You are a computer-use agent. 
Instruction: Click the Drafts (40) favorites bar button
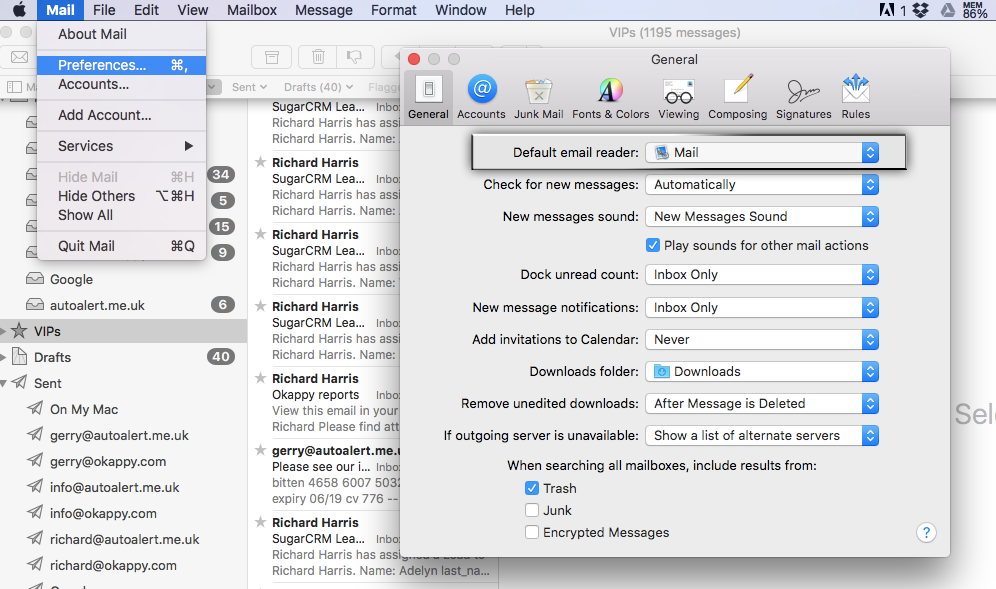[318, 87]
